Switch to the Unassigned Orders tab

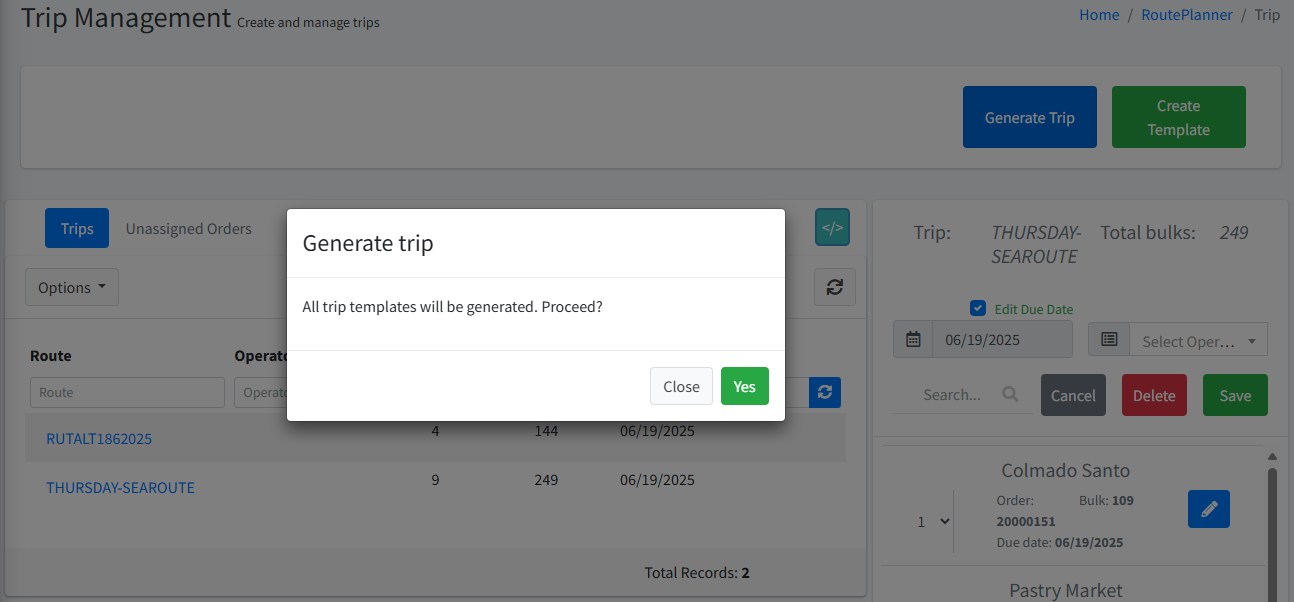pyautogui.click(x=189, y=229)
